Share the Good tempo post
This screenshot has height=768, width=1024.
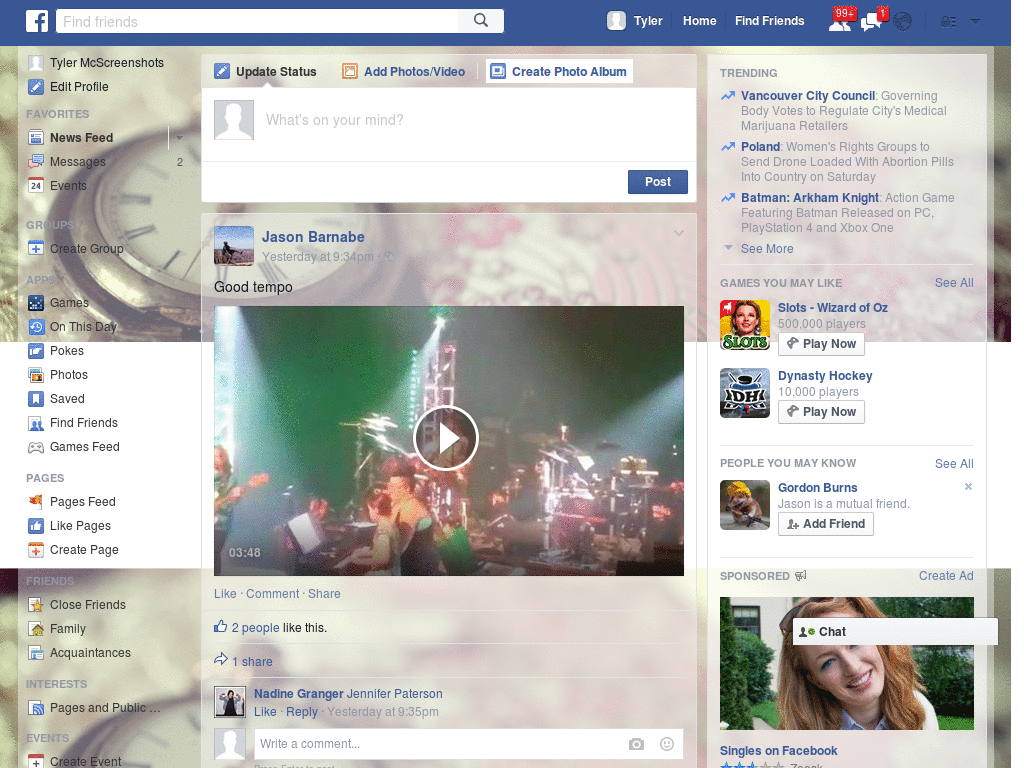point(324,594)
